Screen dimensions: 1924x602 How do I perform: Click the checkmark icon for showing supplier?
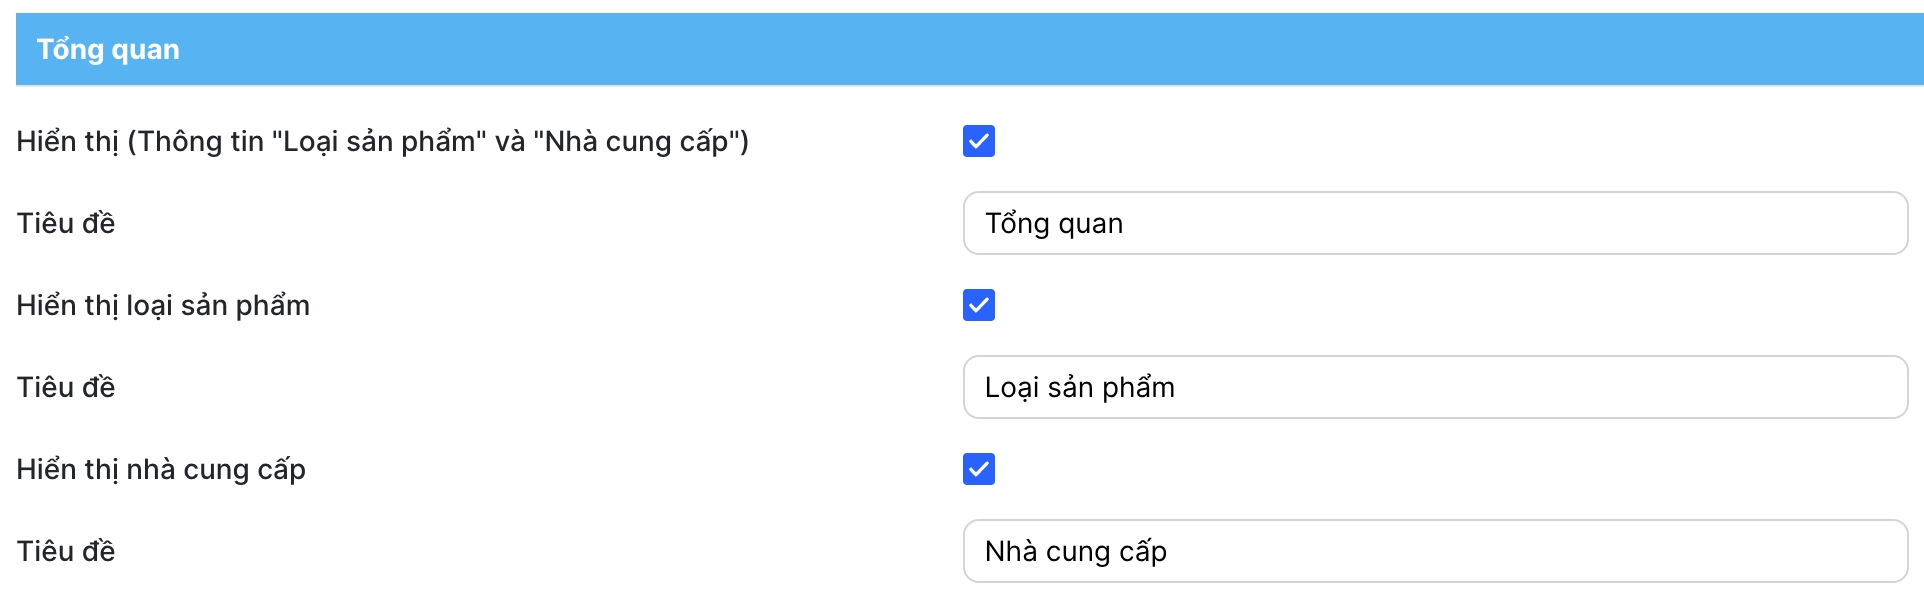click(979, 469)
